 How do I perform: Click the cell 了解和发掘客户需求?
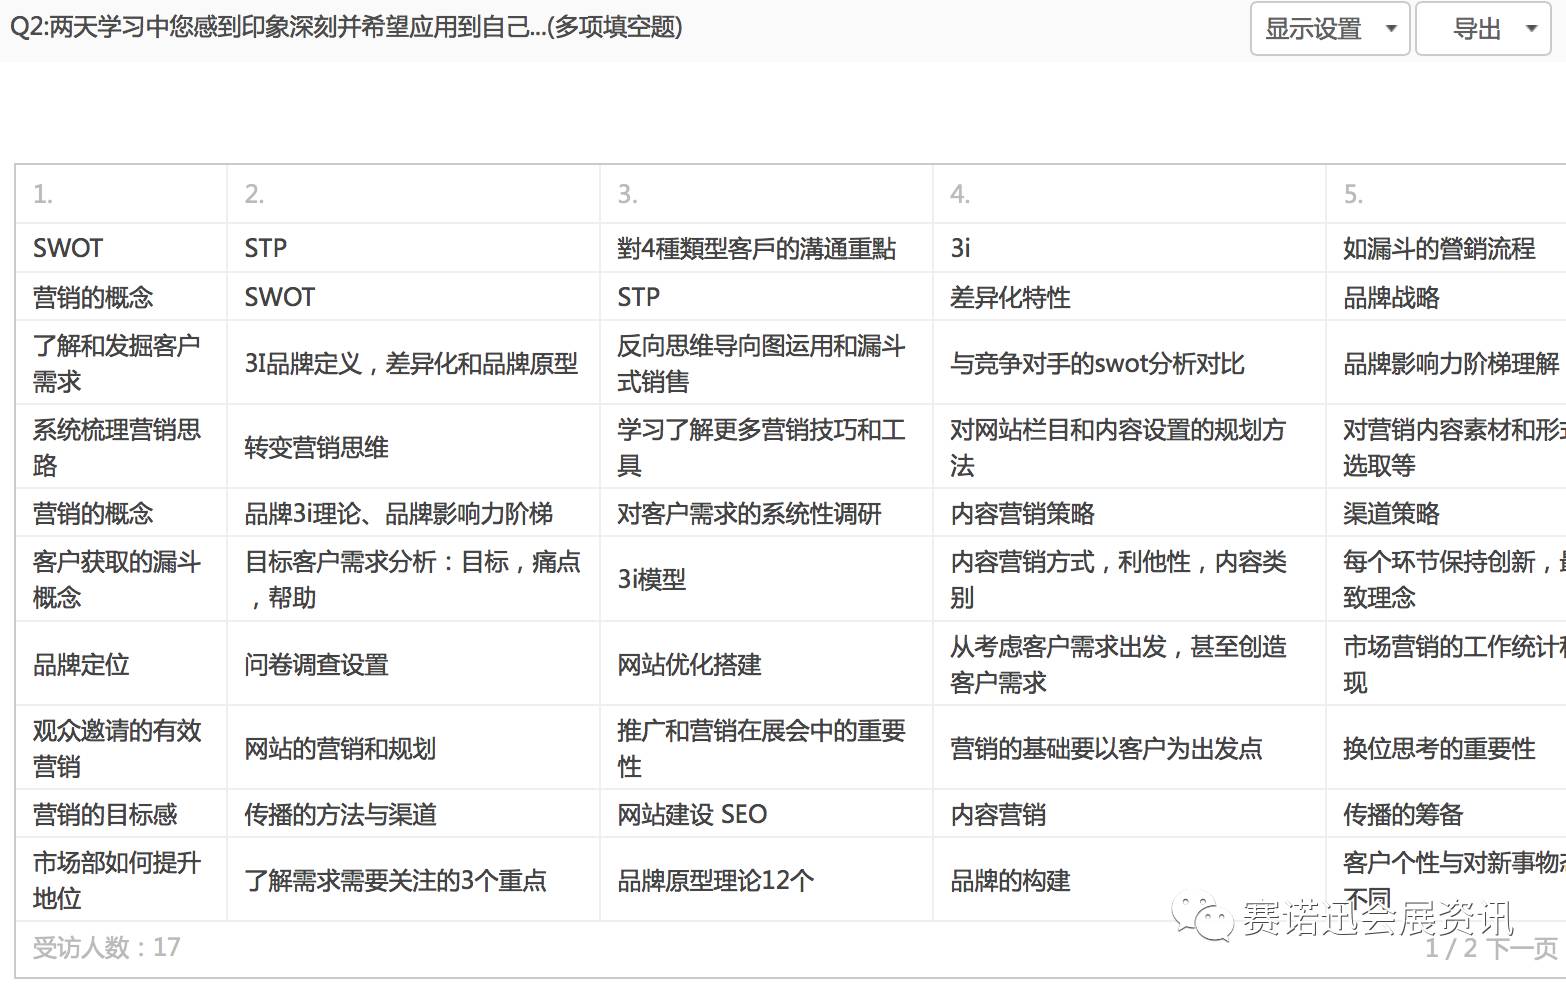122,363
